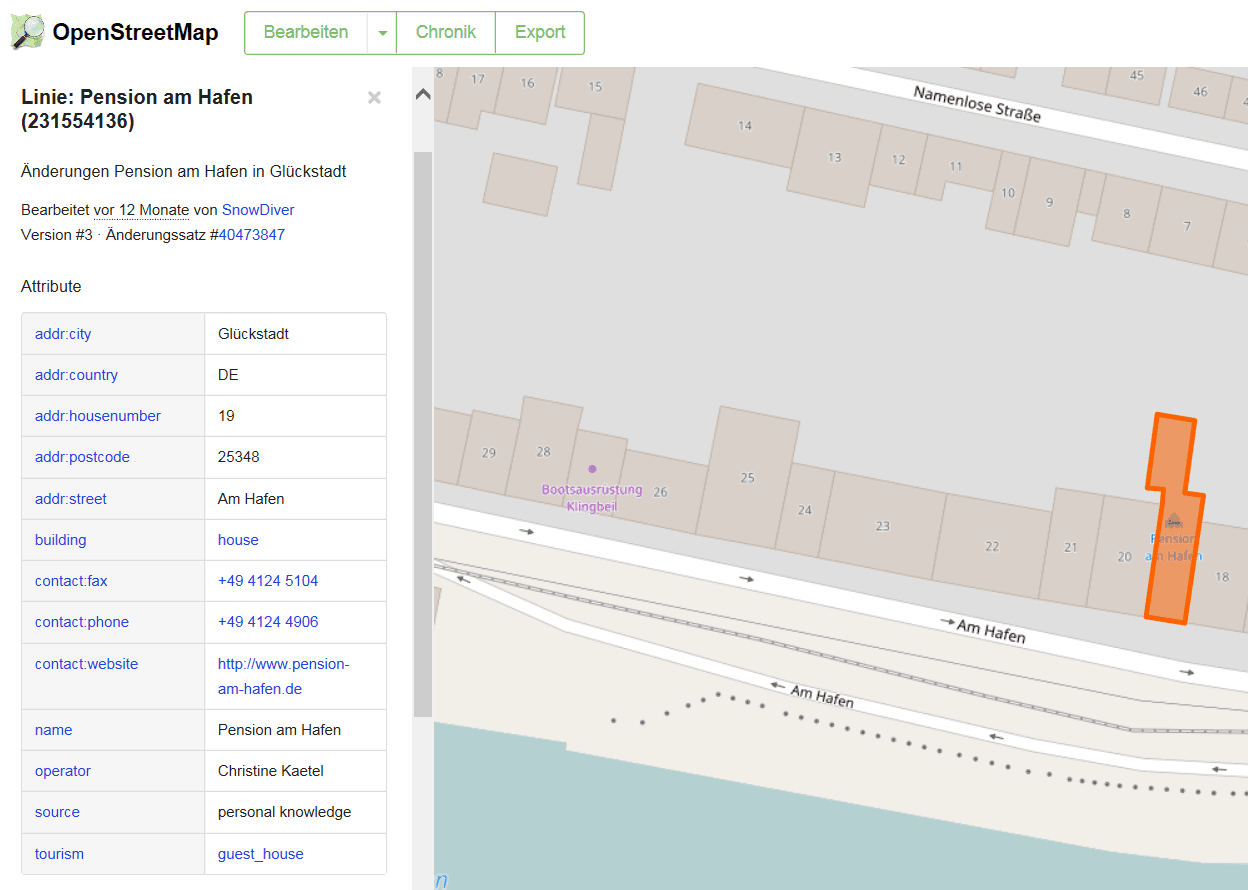Open the Export tab
This screenshot has width=1248, height=890.
540,33
